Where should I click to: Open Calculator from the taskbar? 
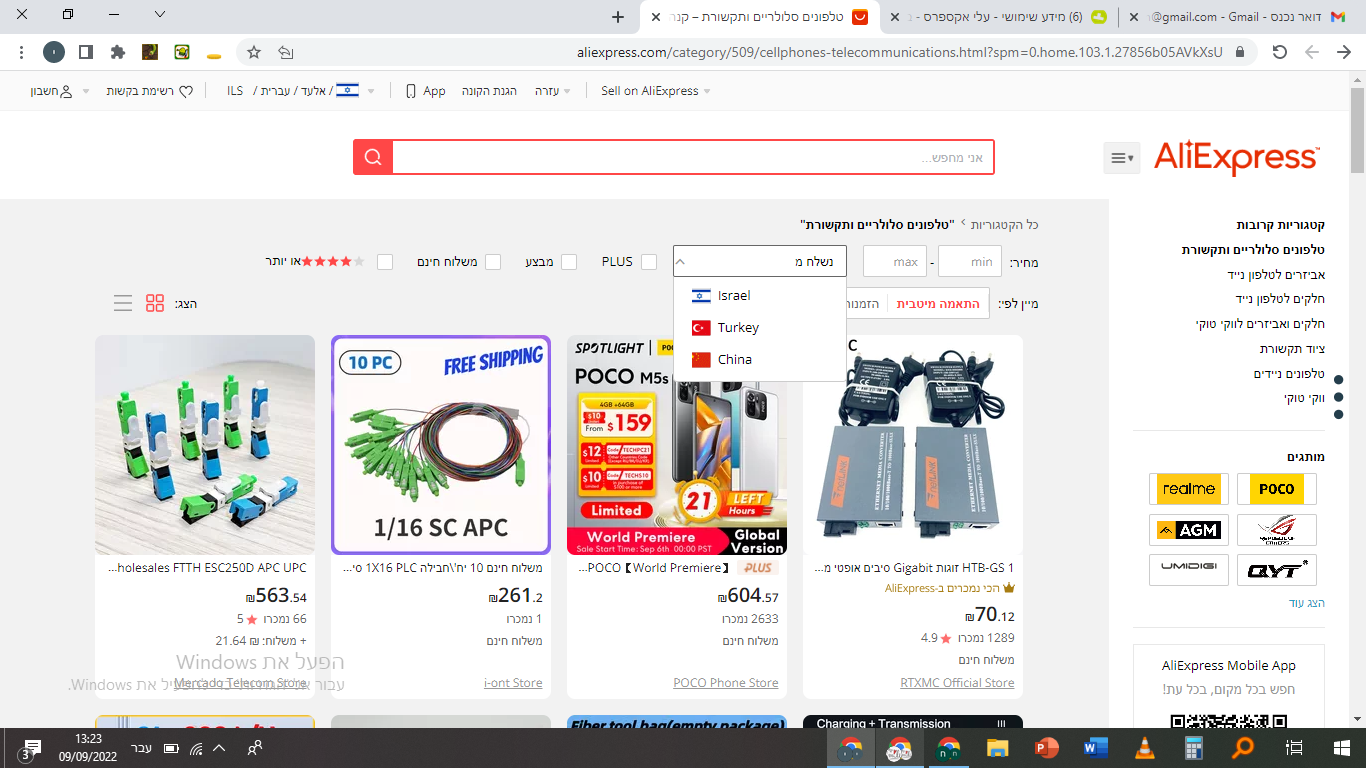point(1193,748)
